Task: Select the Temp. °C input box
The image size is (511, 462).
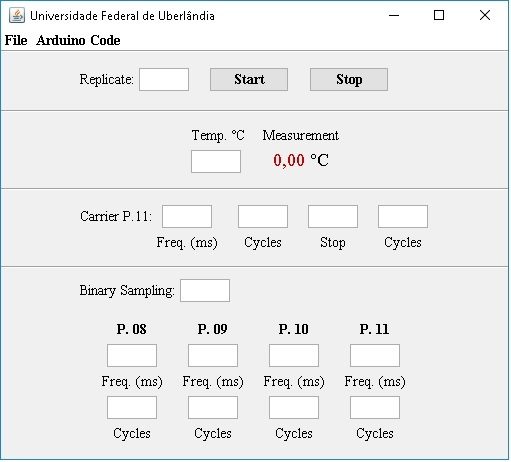Action: (216, 161)
